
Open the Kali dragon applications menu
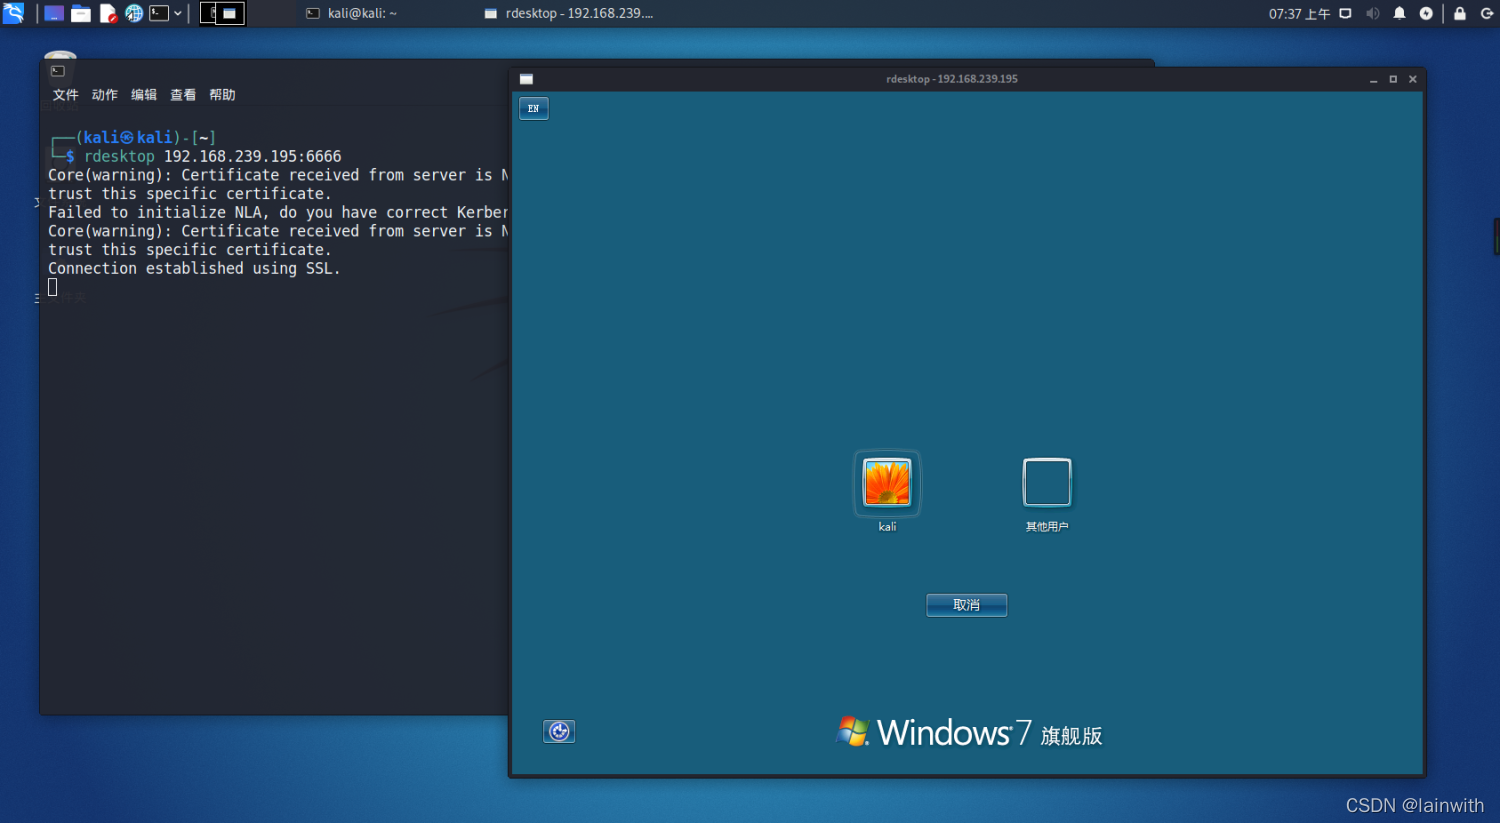tap(13, 13)
